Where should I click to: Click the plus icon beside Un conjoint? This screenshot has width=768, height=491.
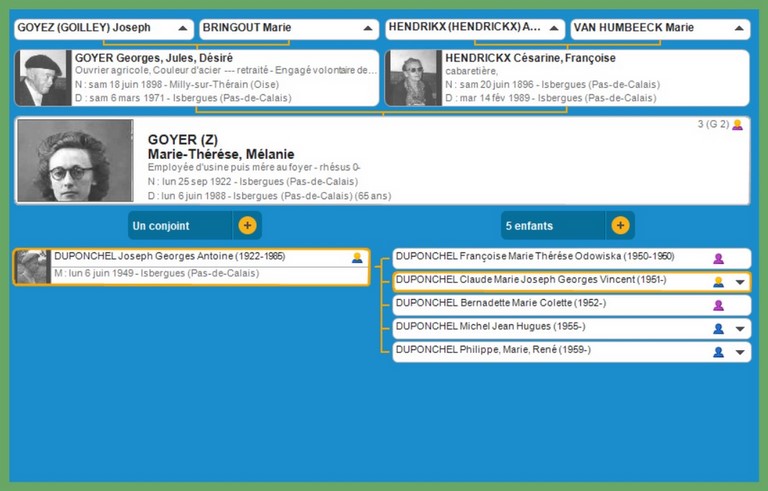coord(247,225)
